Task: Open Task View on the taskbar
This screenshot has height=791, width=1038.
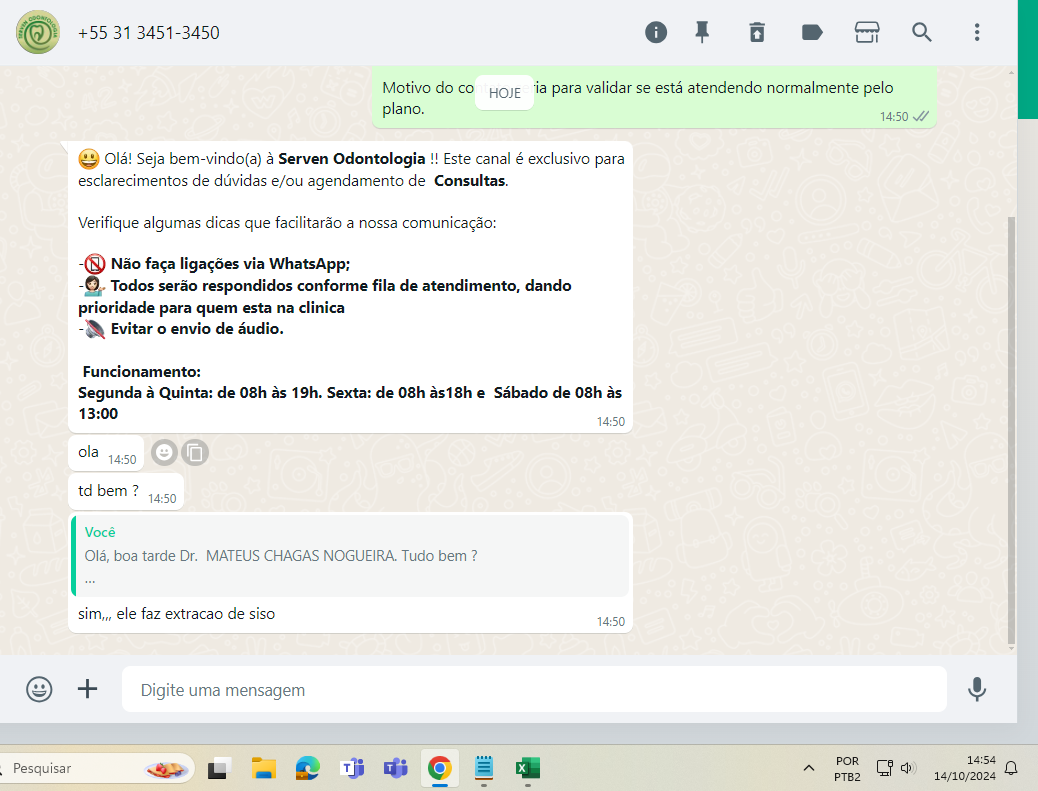Action: coord(219,768)
